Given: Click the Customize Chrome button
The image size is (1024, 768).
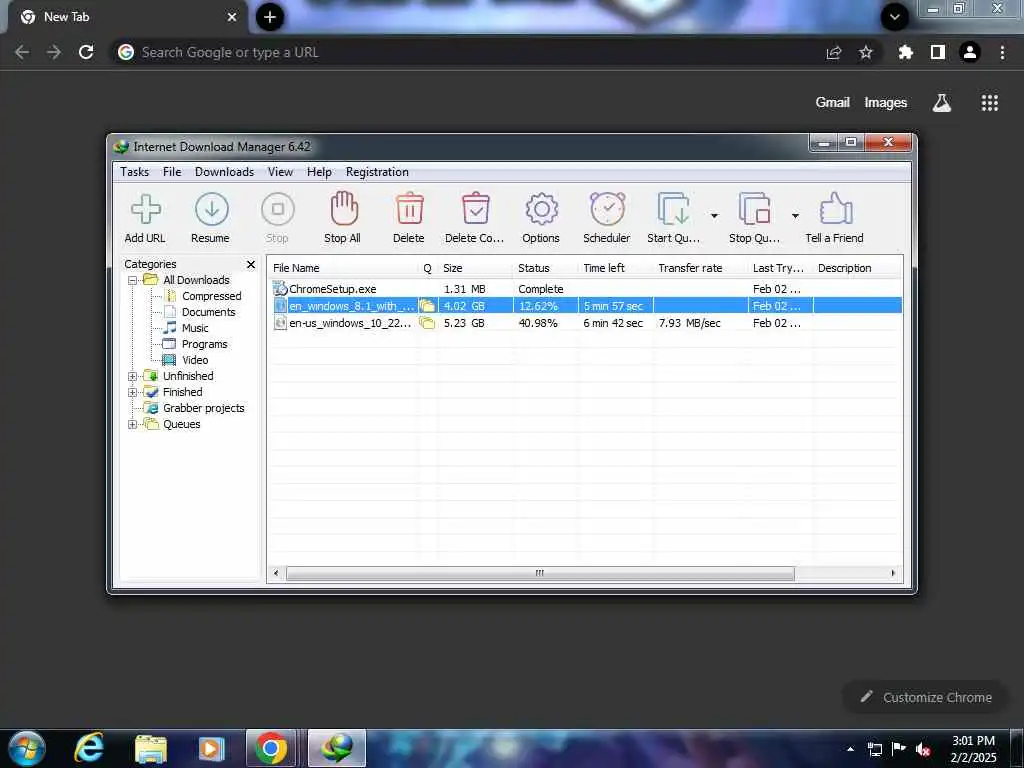Looking at the screenshot, I should click(925, 697).
